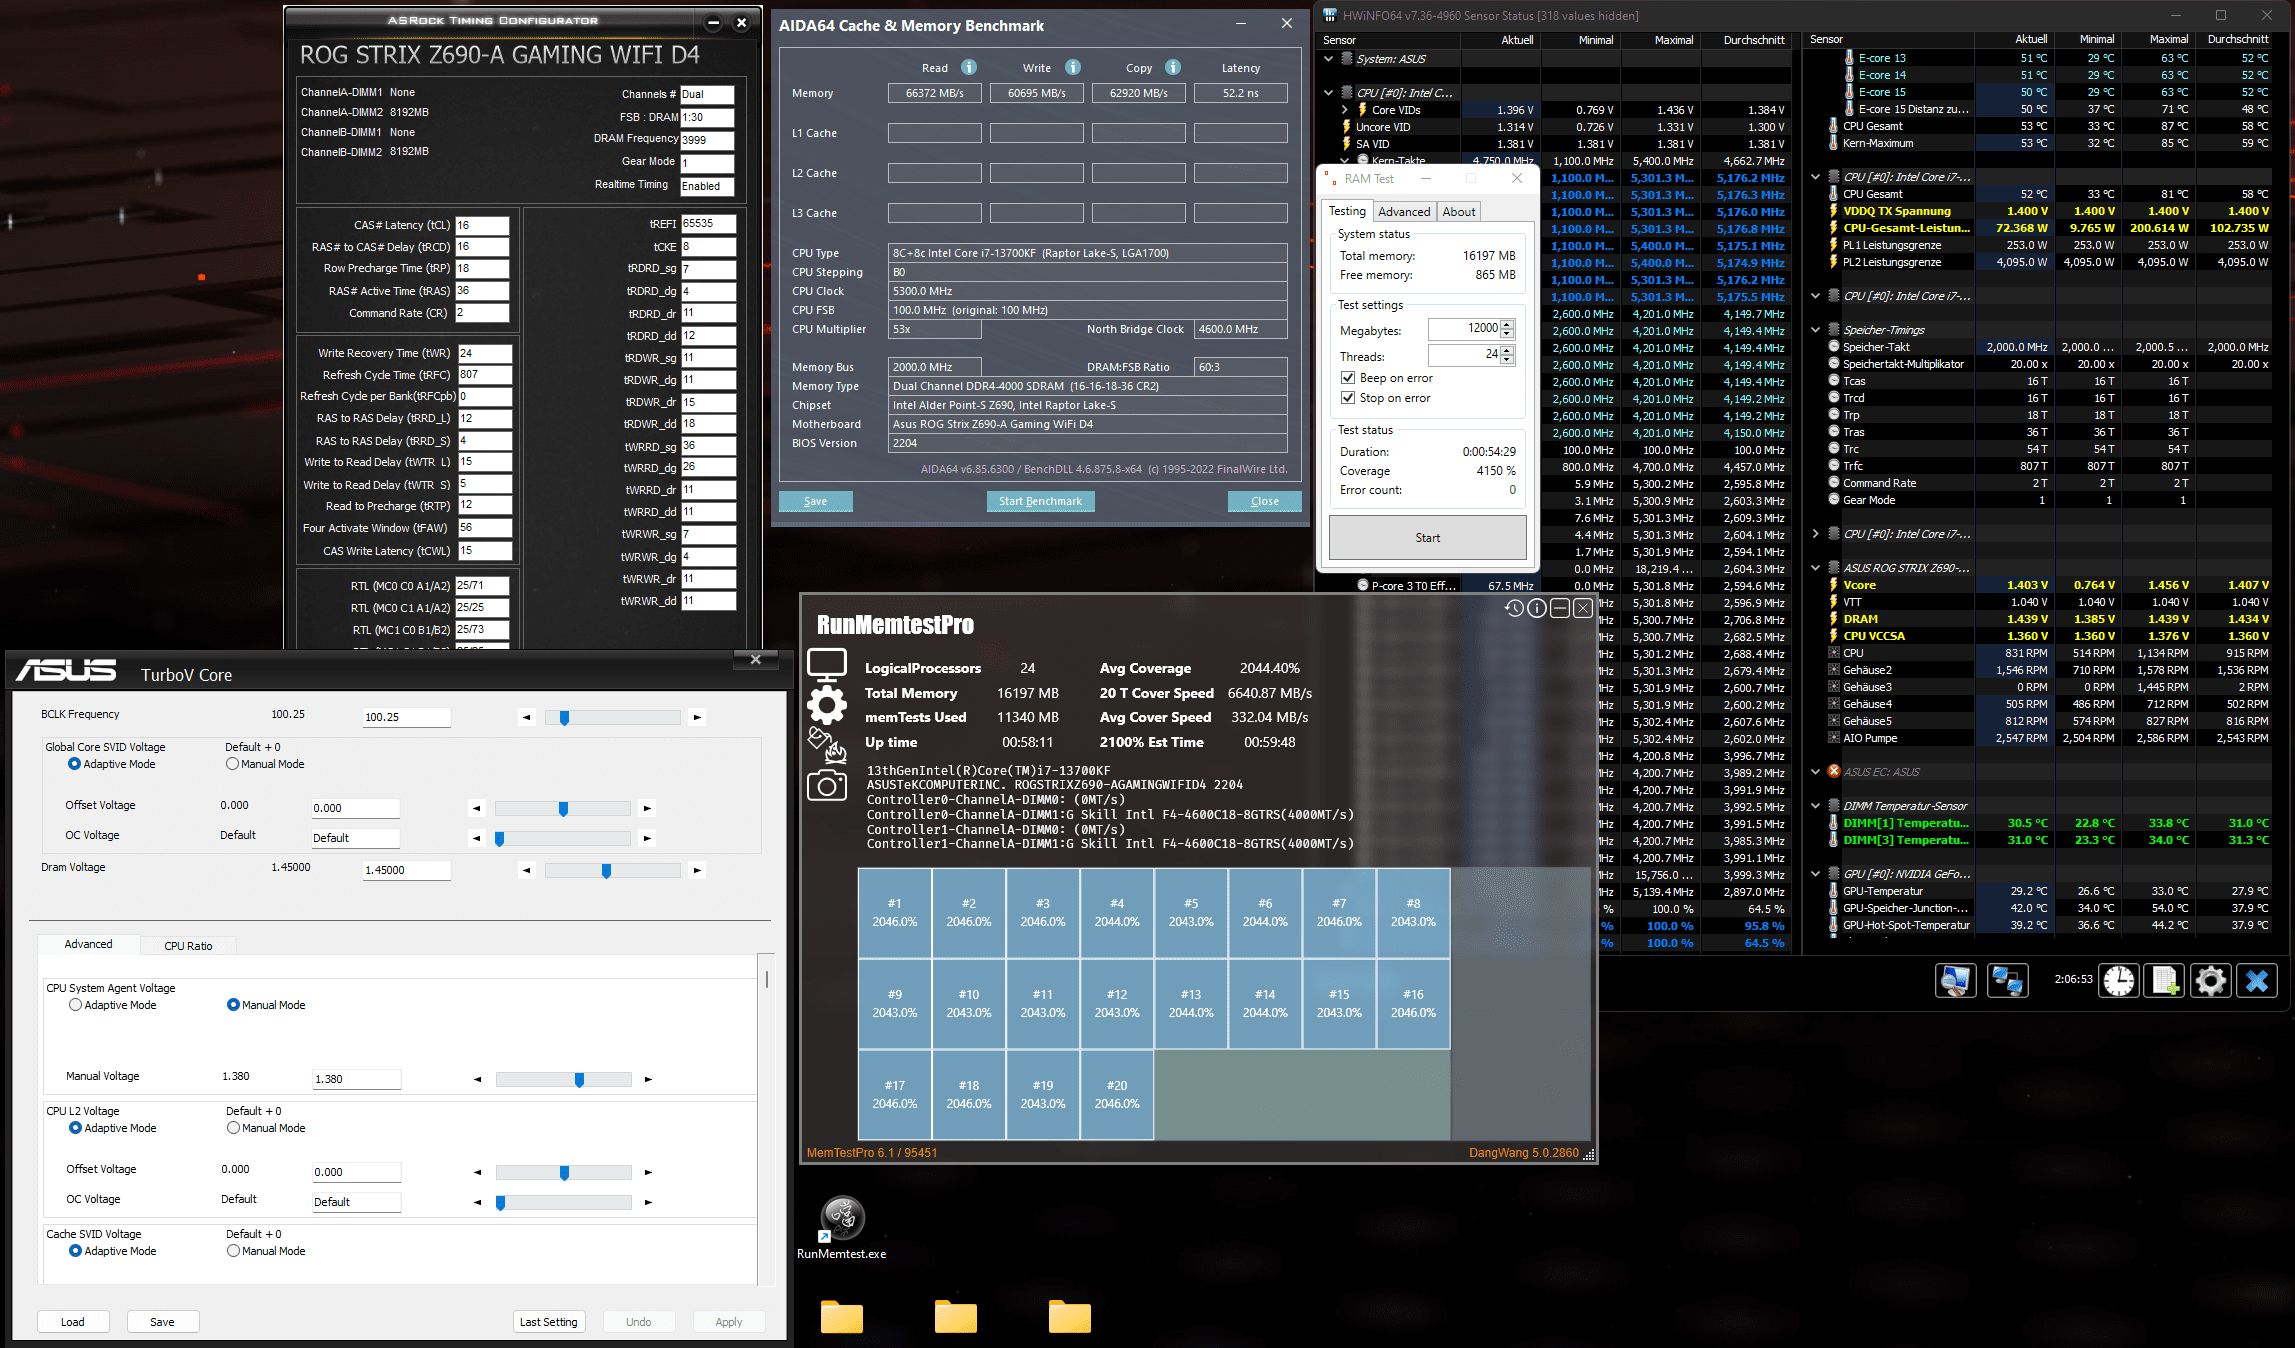
Task: Switch to the CPU Ratio tab in TurboV Core
Action: (188, 946)
